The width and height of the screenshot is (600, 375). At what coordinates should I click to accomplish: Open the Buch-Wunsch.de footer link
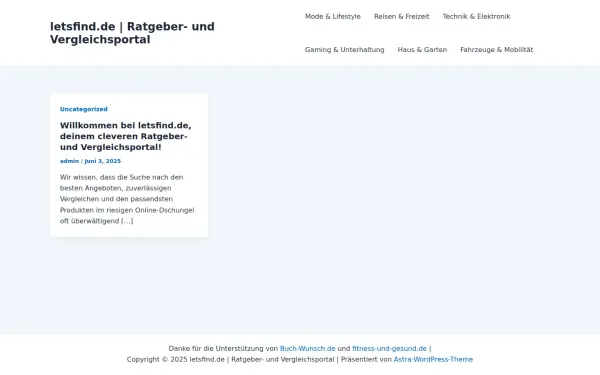coord(307,349)
